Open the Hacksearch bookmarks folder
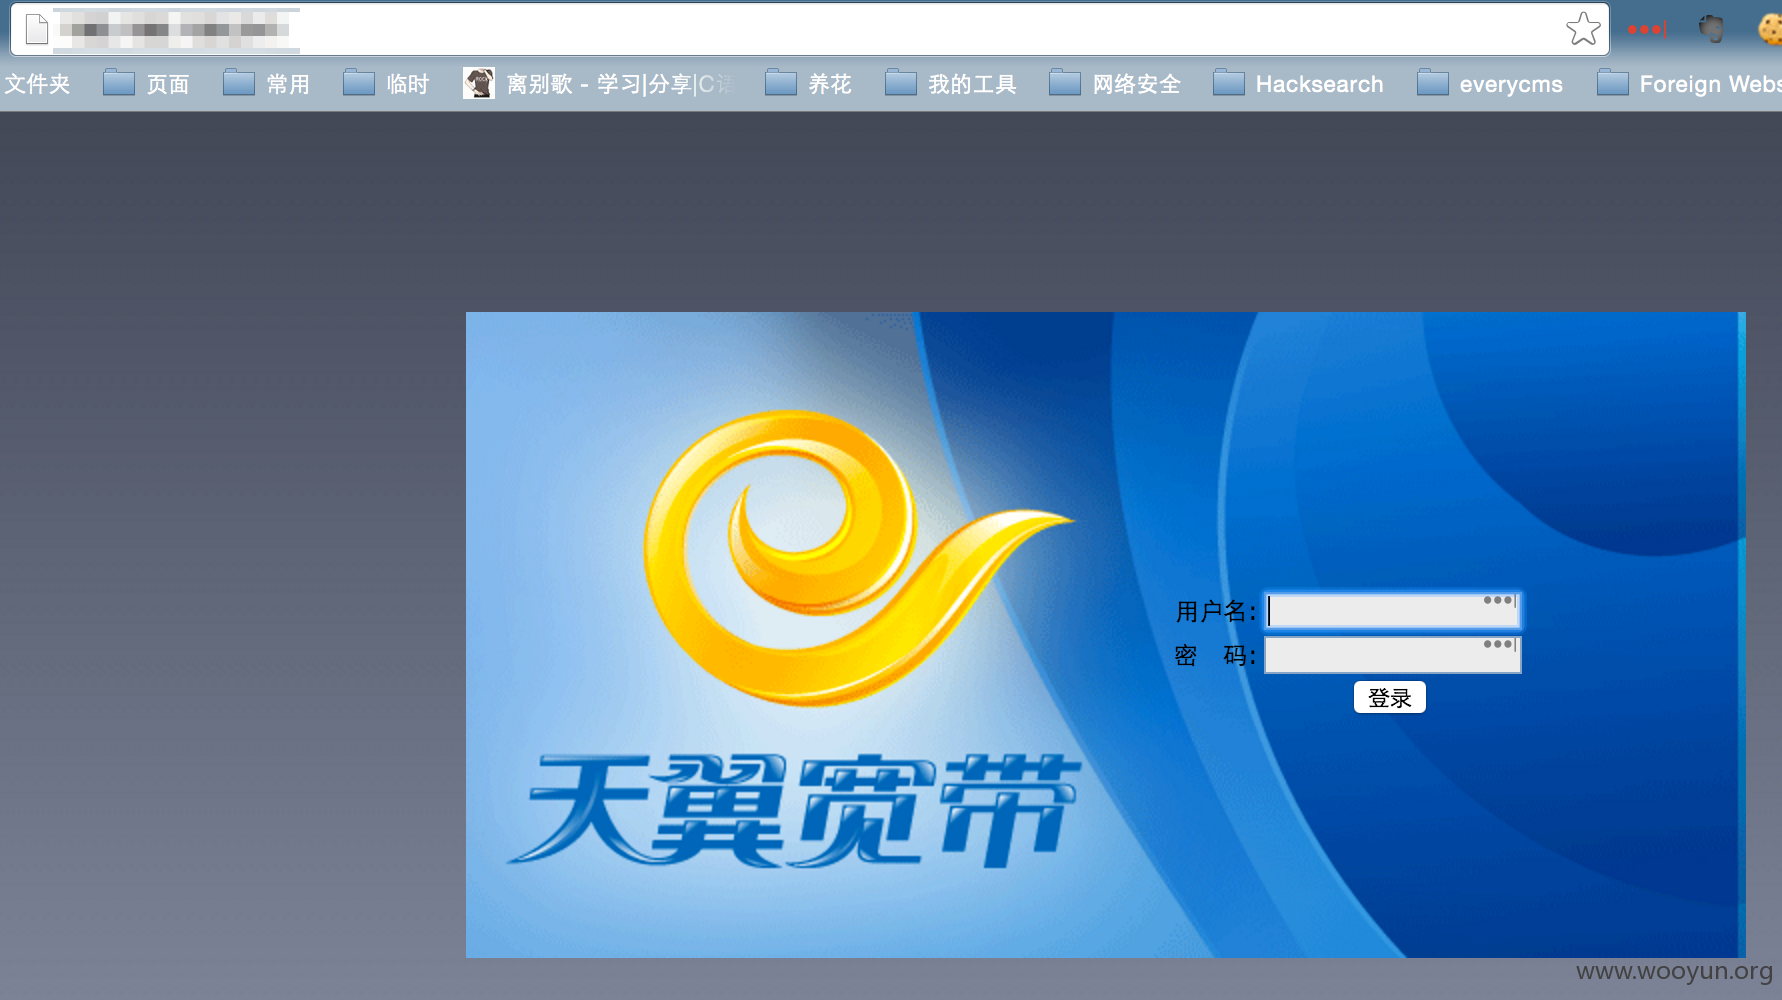Image resolution: width=1782 pixels, height=1000 pixels. pos(1299,83)
